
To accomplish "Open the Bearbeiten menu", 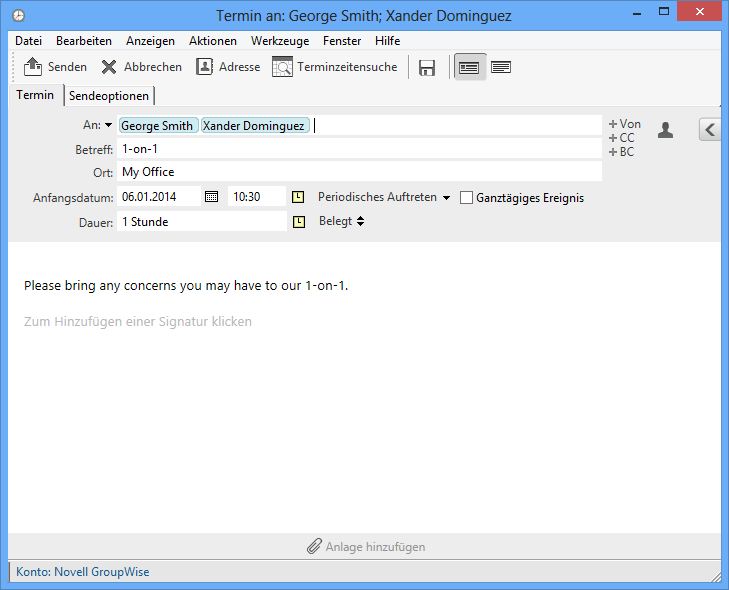I will (x=84, y=41).
